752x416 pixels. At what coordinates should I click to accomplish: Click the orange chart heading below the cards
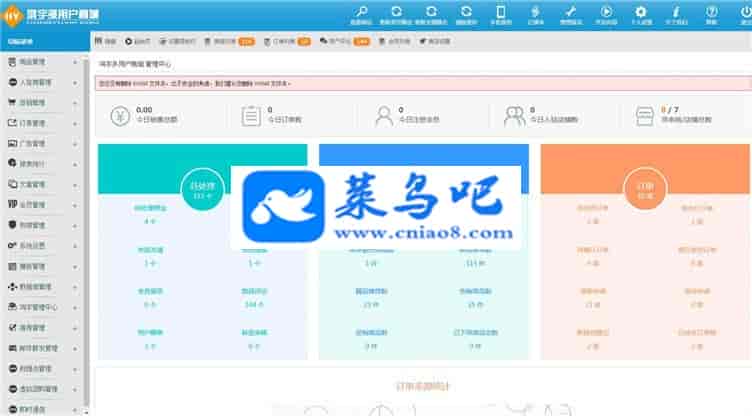pos(423,386)
